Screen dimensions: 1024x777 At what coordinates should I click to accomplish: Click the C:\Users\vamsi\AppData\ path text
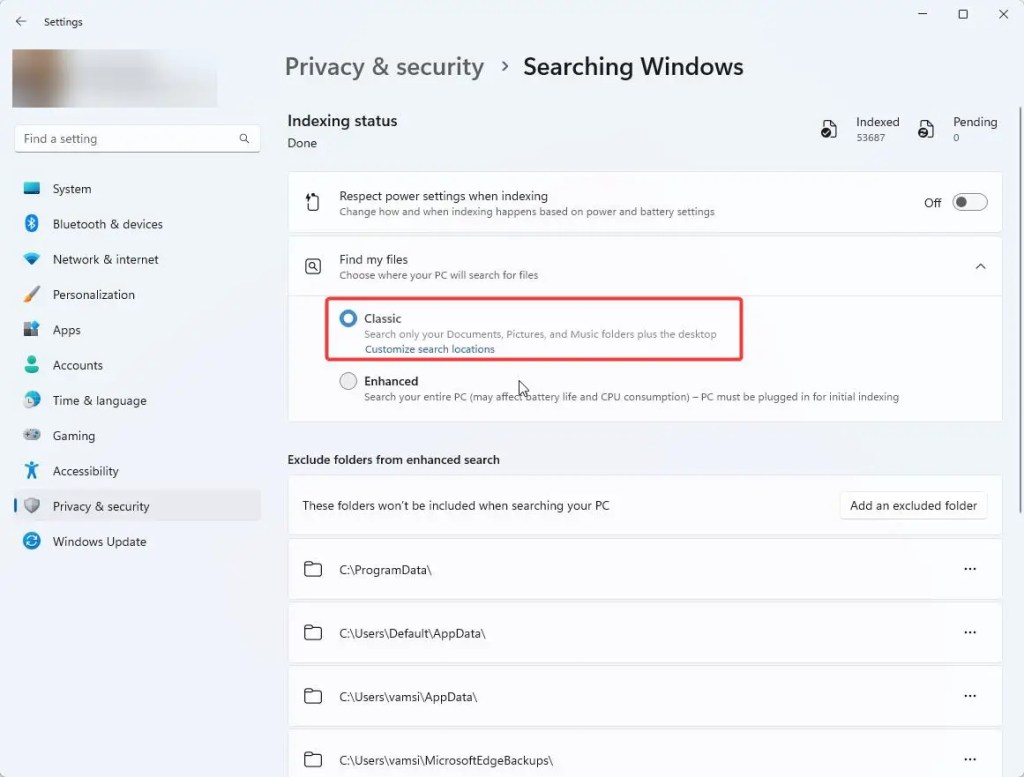click(x=408, y=697)
